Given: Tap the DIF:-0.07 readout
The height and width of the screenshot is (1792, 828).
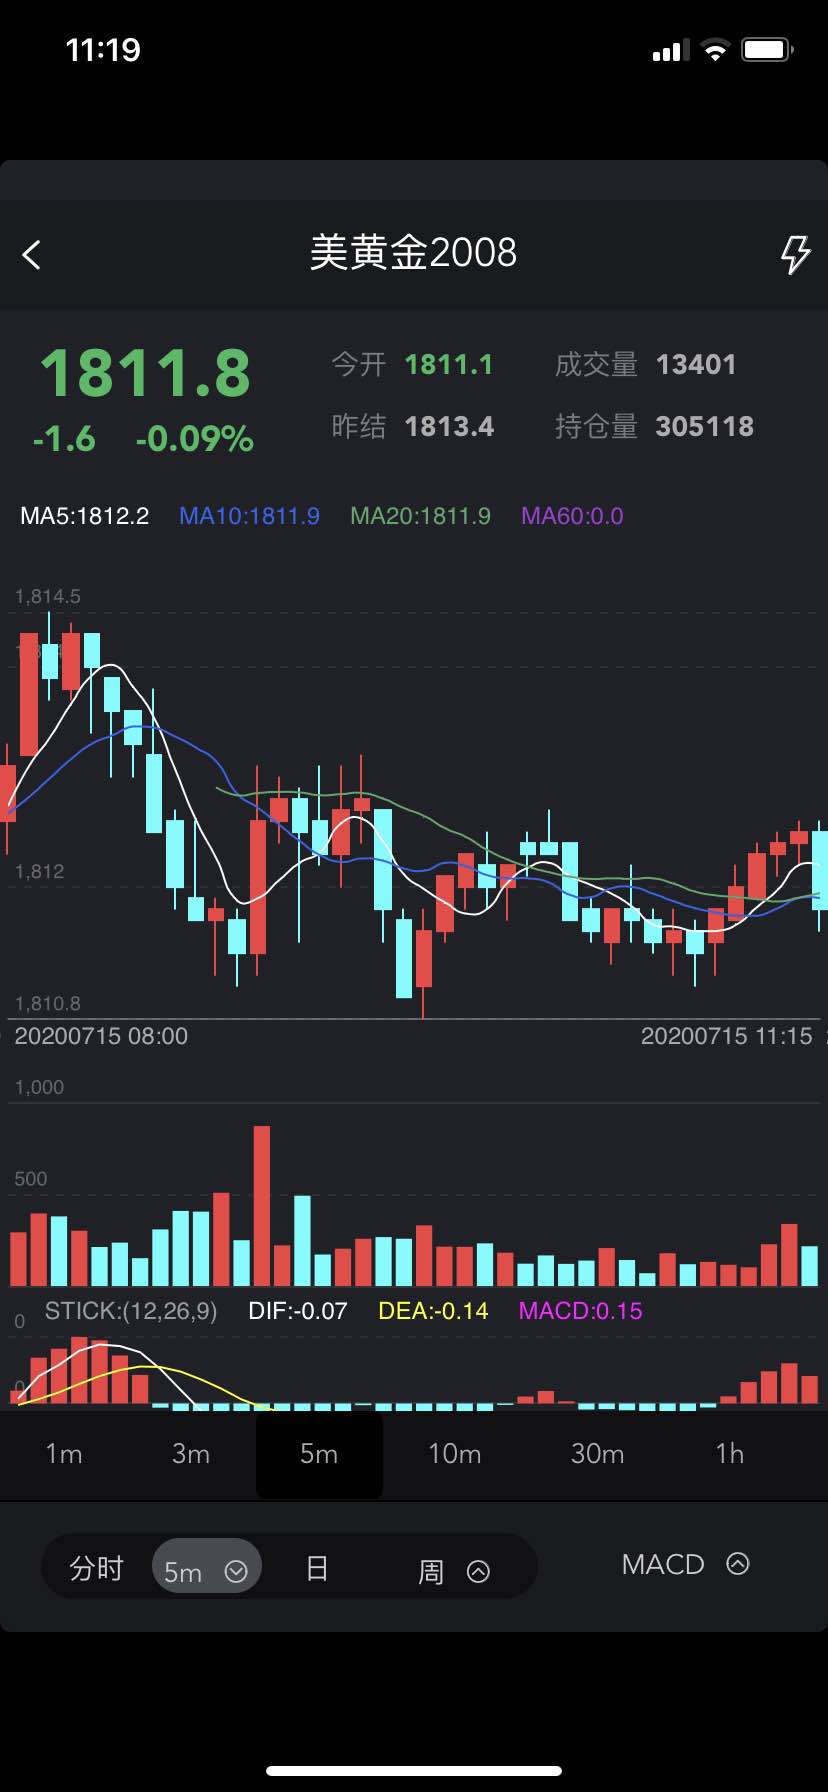Looking at the screenshot, I should (x=298, y=1311).
